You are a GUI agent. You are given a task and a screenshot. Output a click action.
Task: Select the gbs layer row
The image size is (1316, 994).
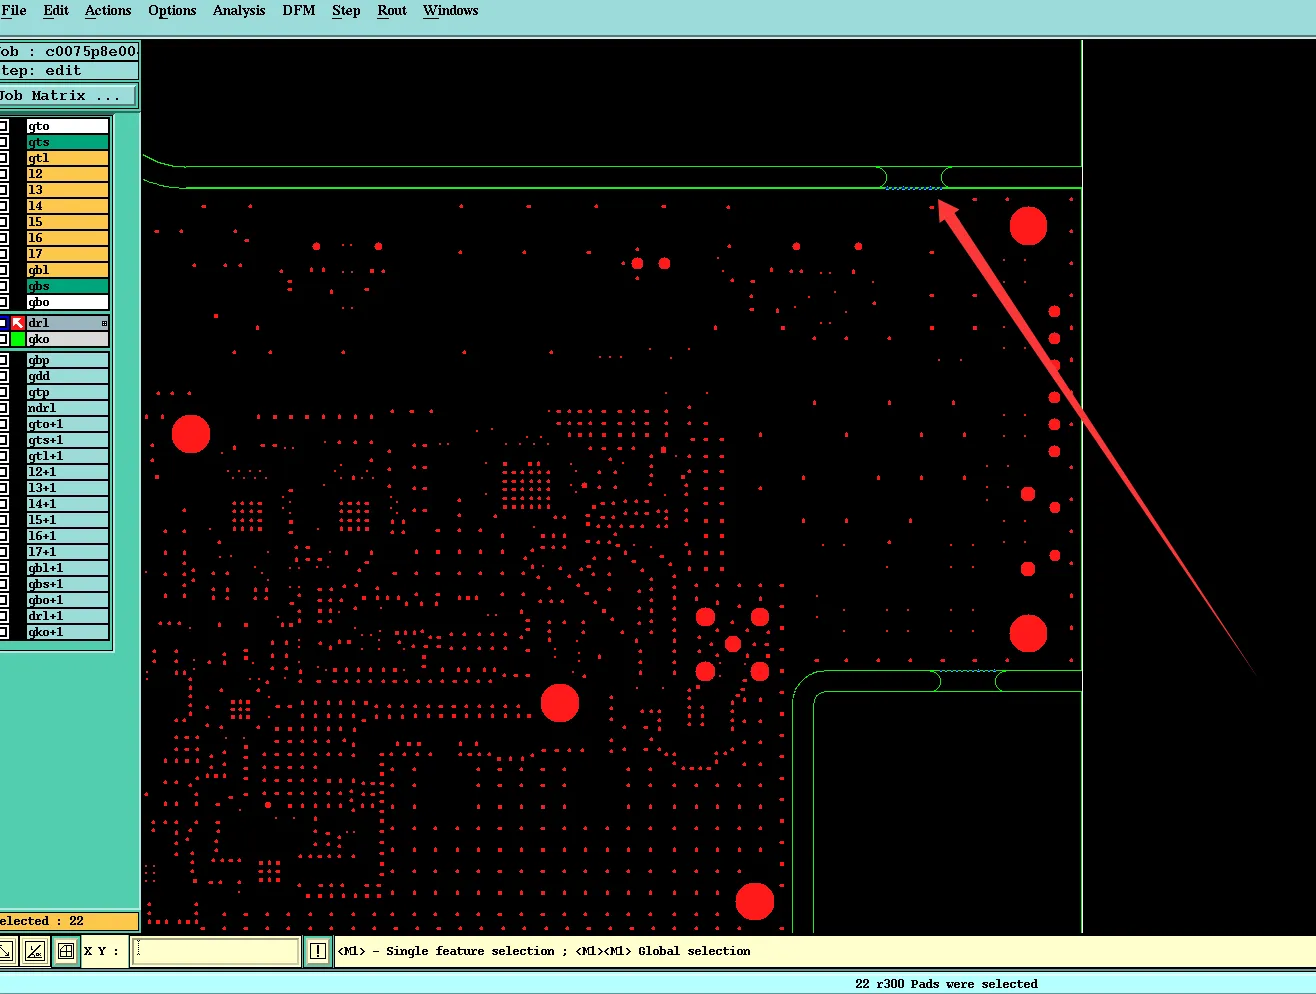click(x=68, y=286)
